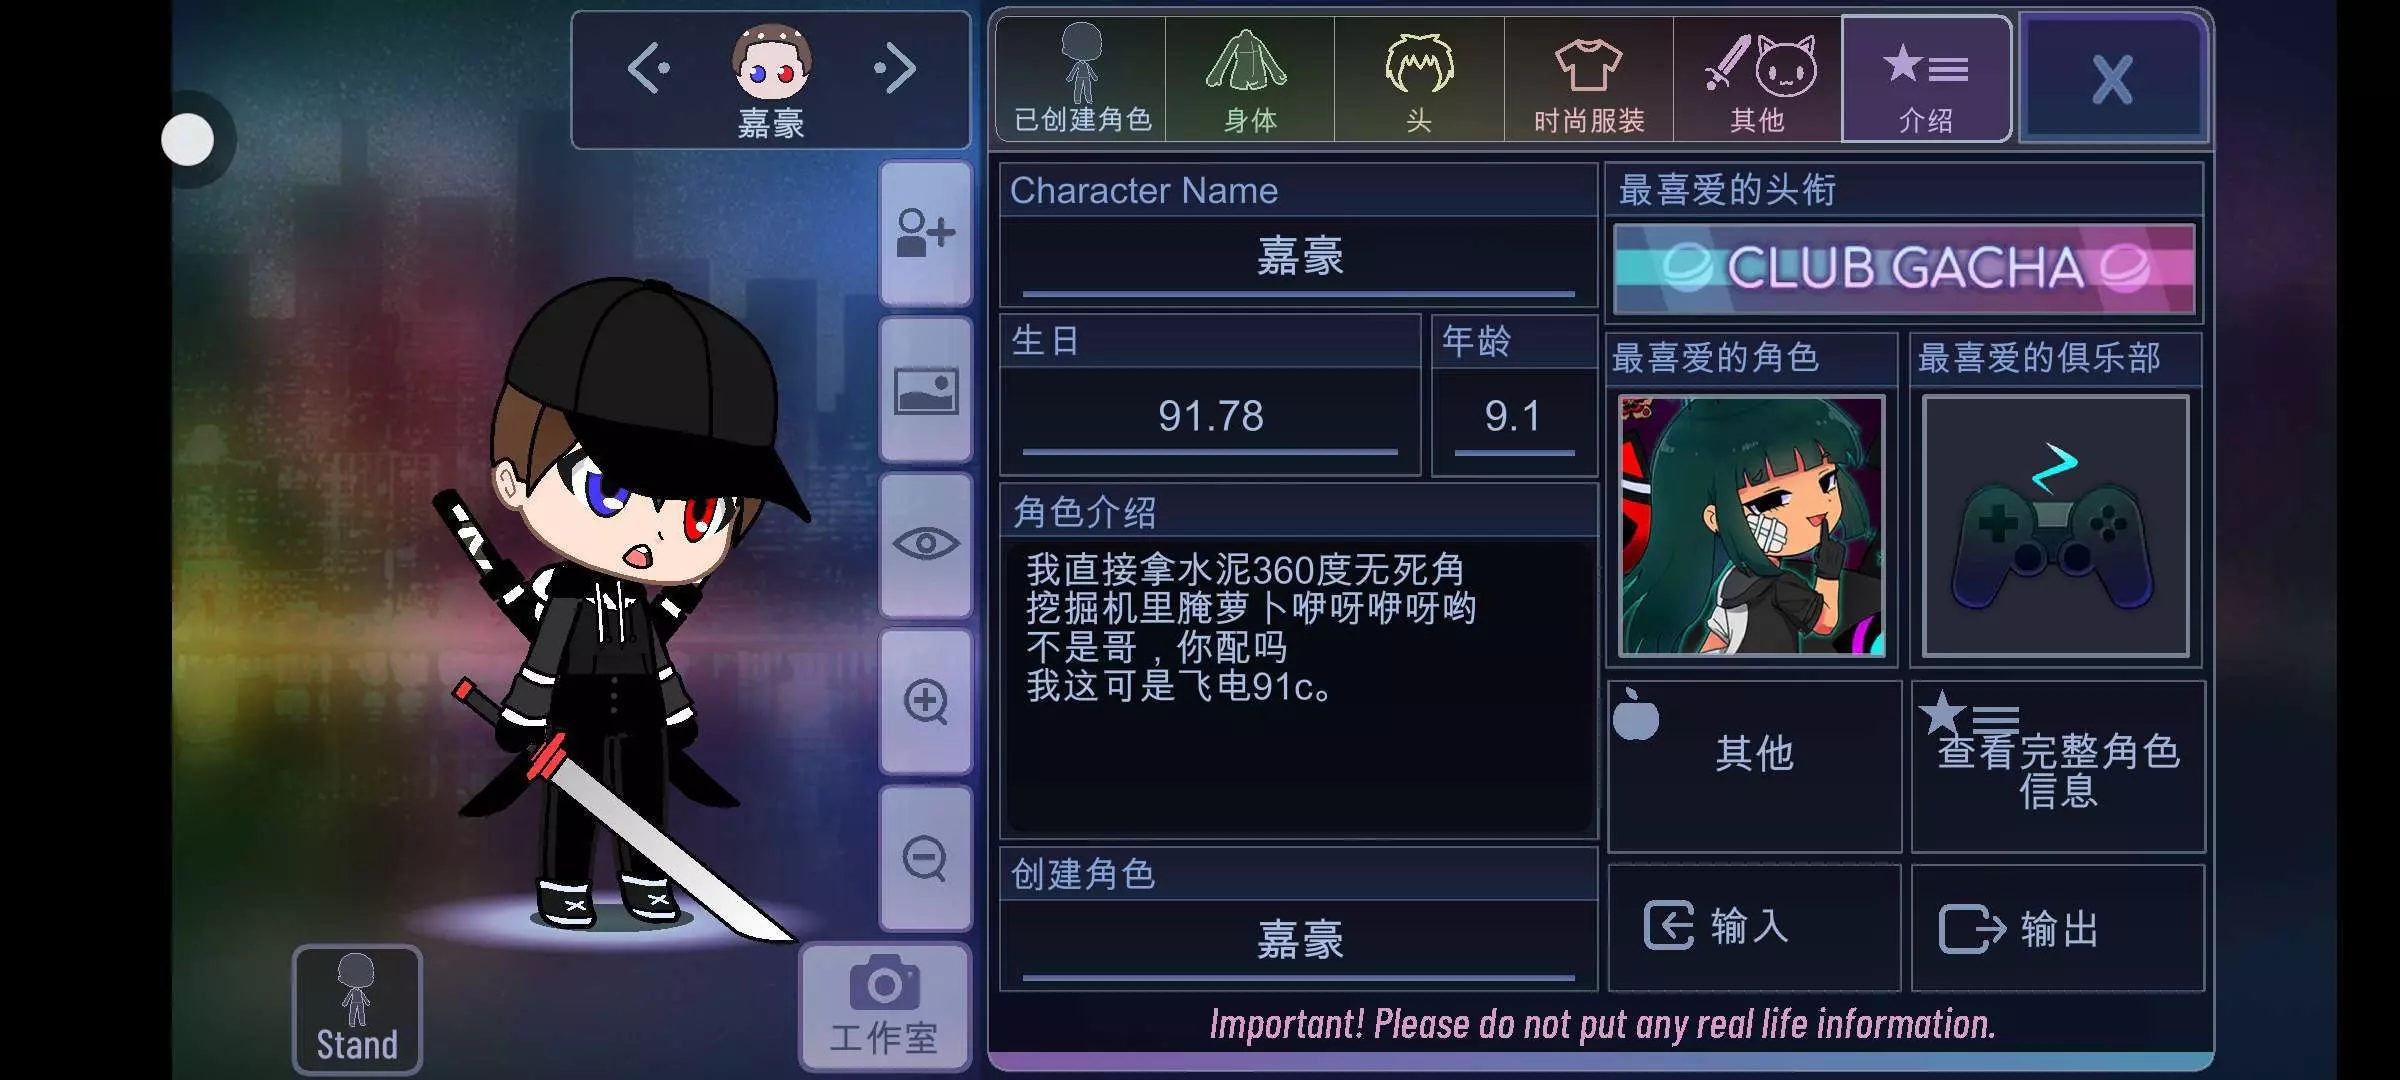This screenshot has height=1080, width=2400.
Task: Open the 工作室 camera studio
Action: 884,1007
